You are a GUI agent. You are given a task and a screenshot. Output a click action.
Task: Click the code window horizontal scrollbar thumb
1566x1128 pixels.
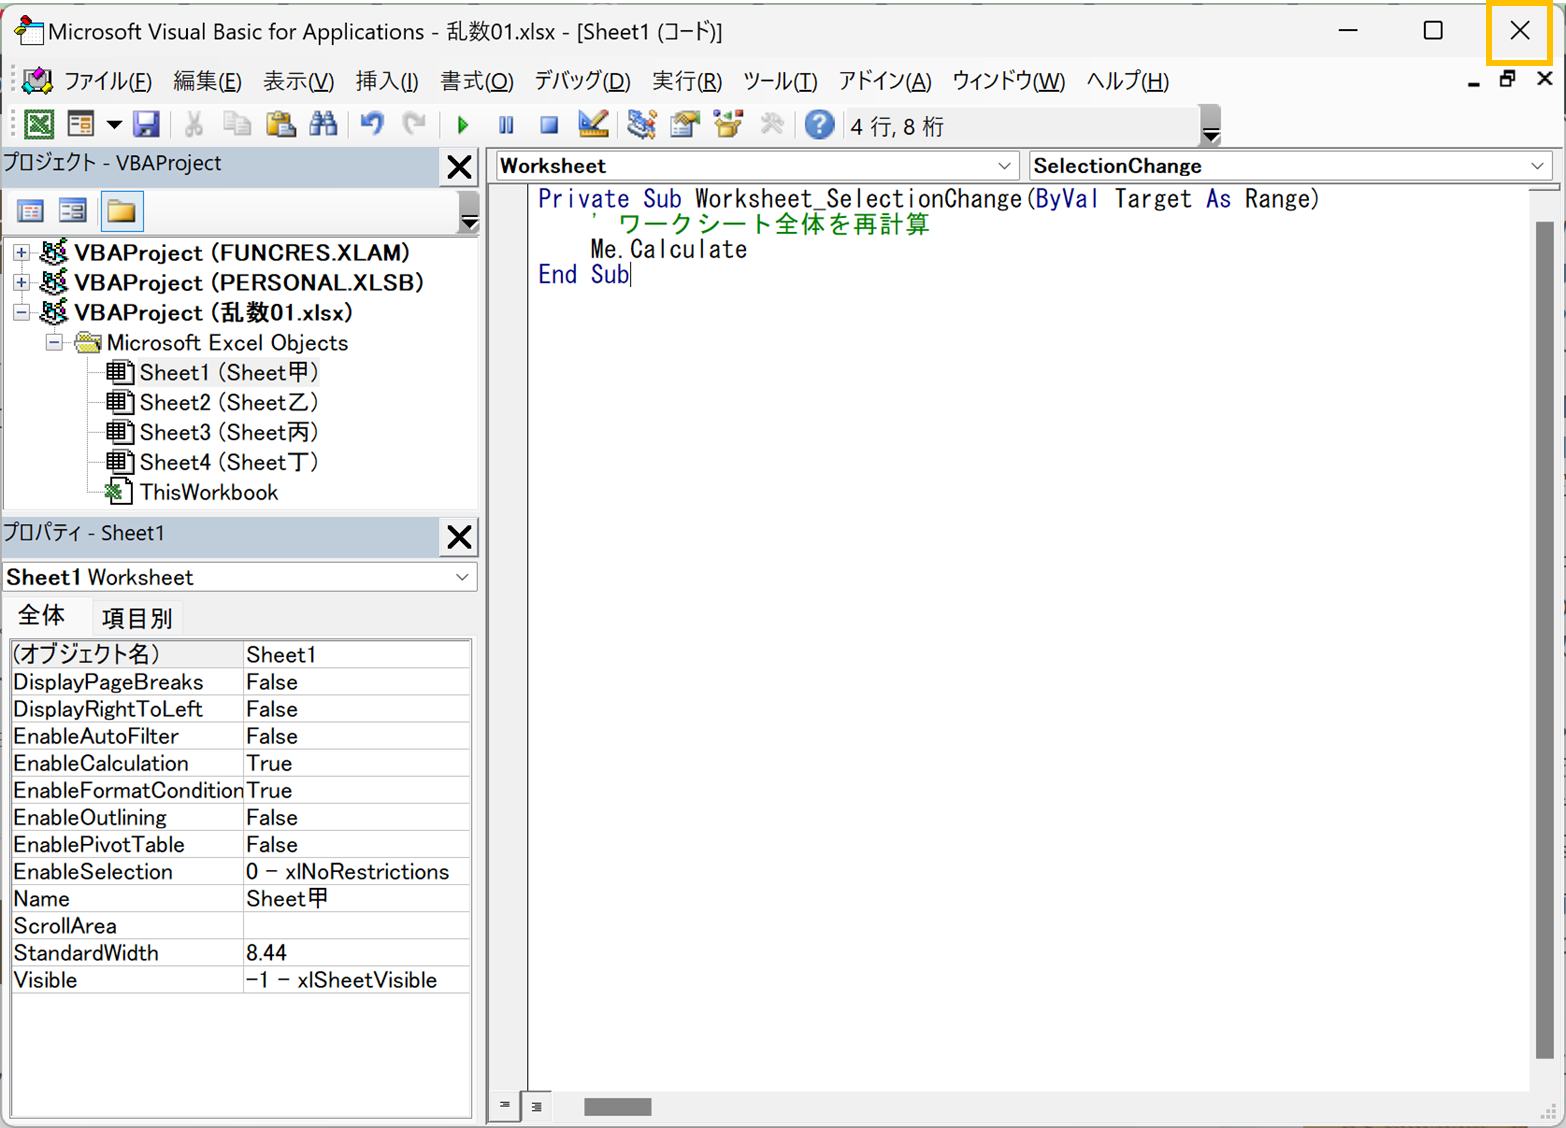coord(618,1107)
